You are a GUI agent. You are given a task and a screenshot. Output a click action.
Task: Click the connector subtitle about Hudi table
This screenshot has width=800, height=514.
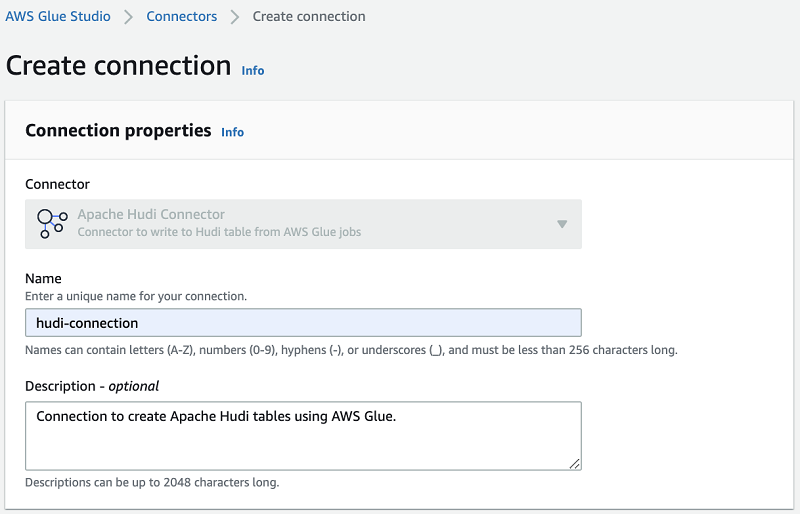[219, 232]
